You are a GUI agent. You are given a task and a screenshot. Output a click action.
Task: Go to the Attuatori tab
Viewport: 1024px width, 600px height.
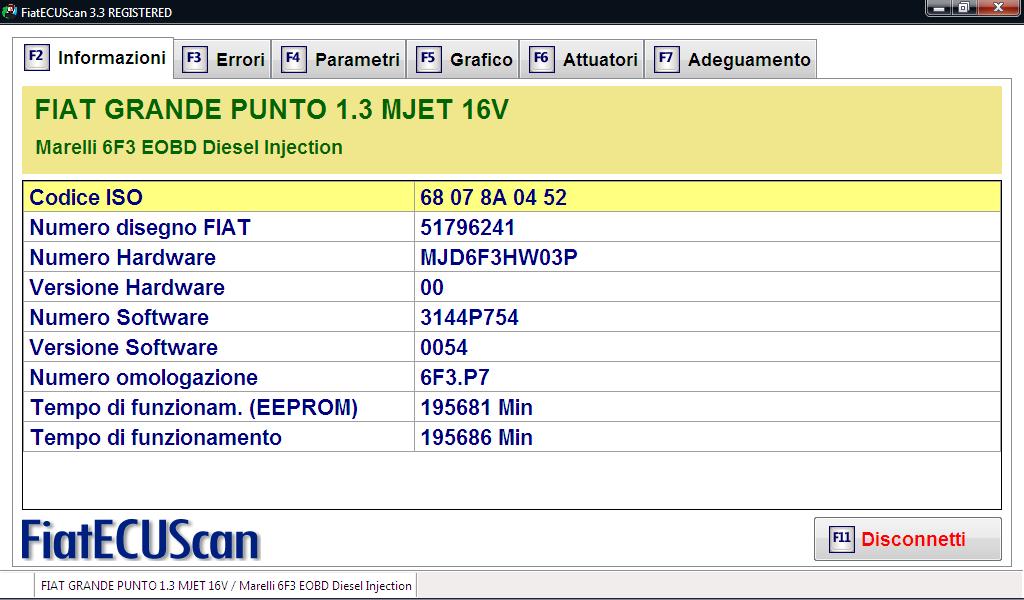(582, 59)
